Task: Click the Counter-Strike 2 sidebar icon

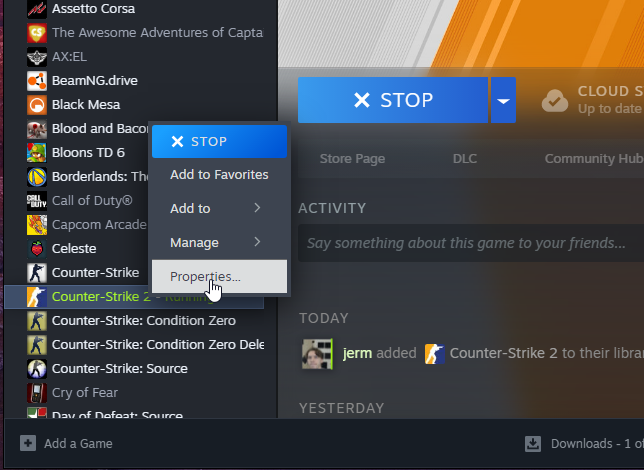Action: tap(37, 297)
